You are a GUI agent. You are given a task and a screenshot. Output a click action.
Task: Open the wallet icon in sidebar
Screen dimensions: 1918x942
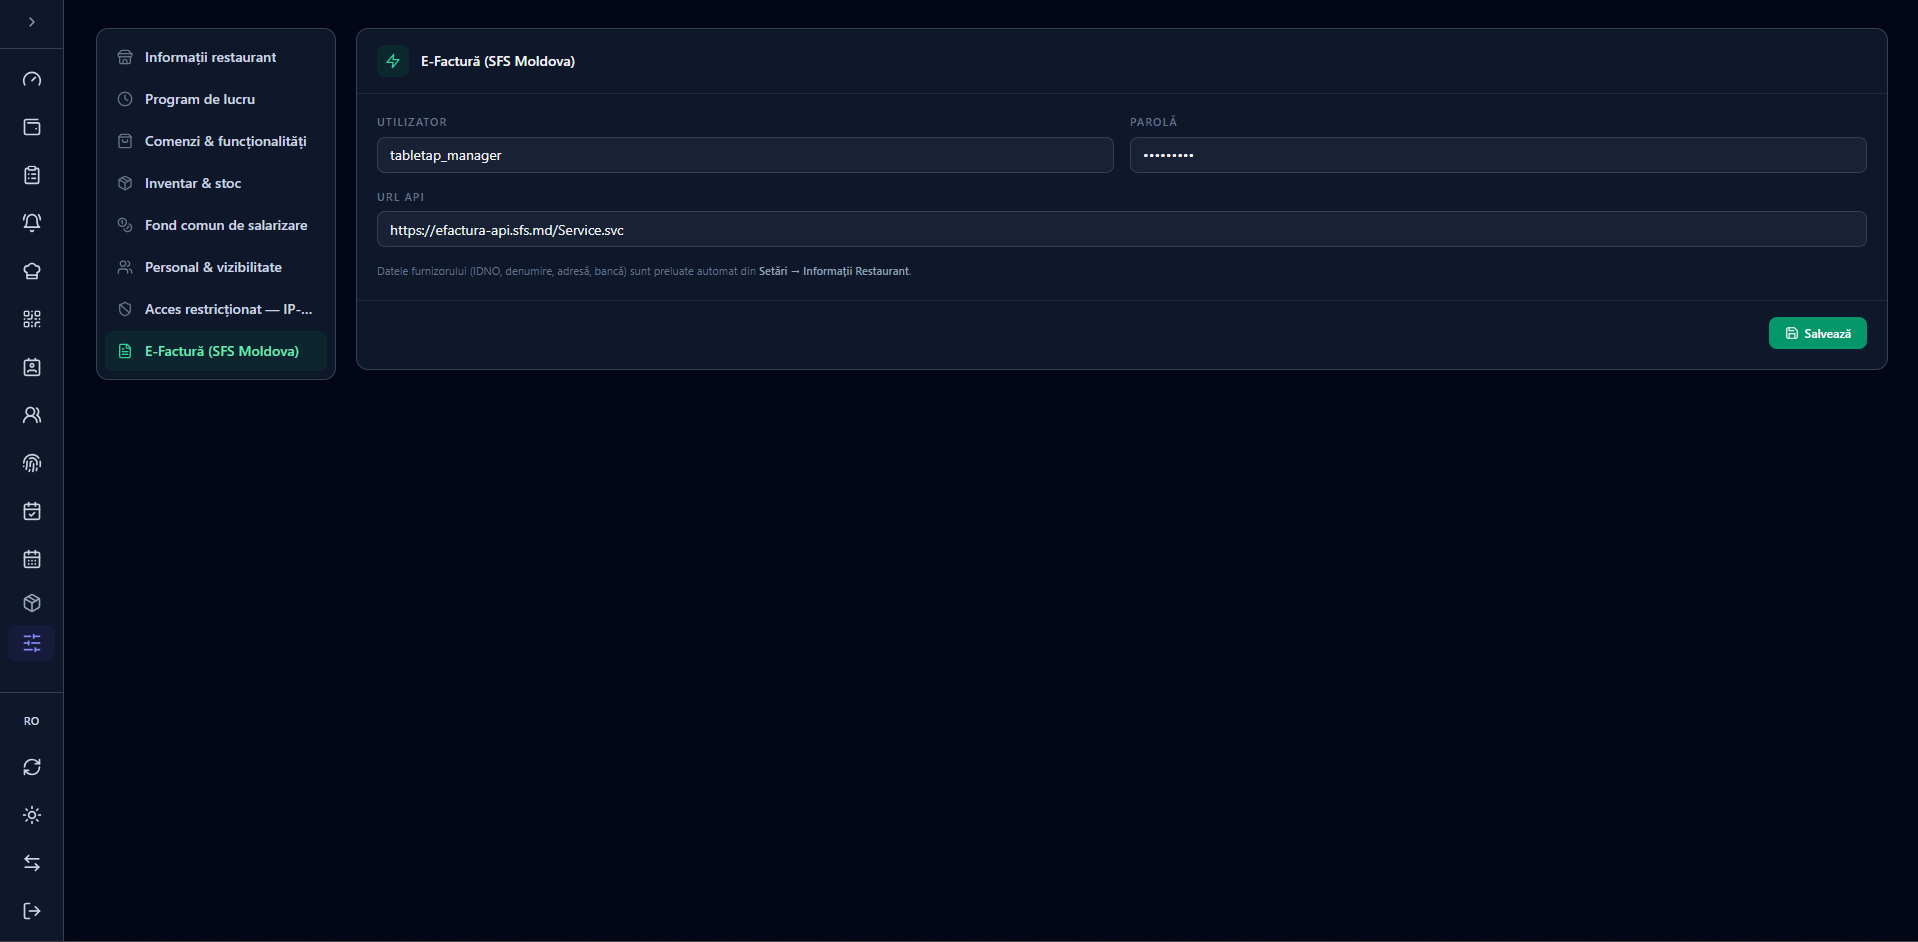coord(32,127)
